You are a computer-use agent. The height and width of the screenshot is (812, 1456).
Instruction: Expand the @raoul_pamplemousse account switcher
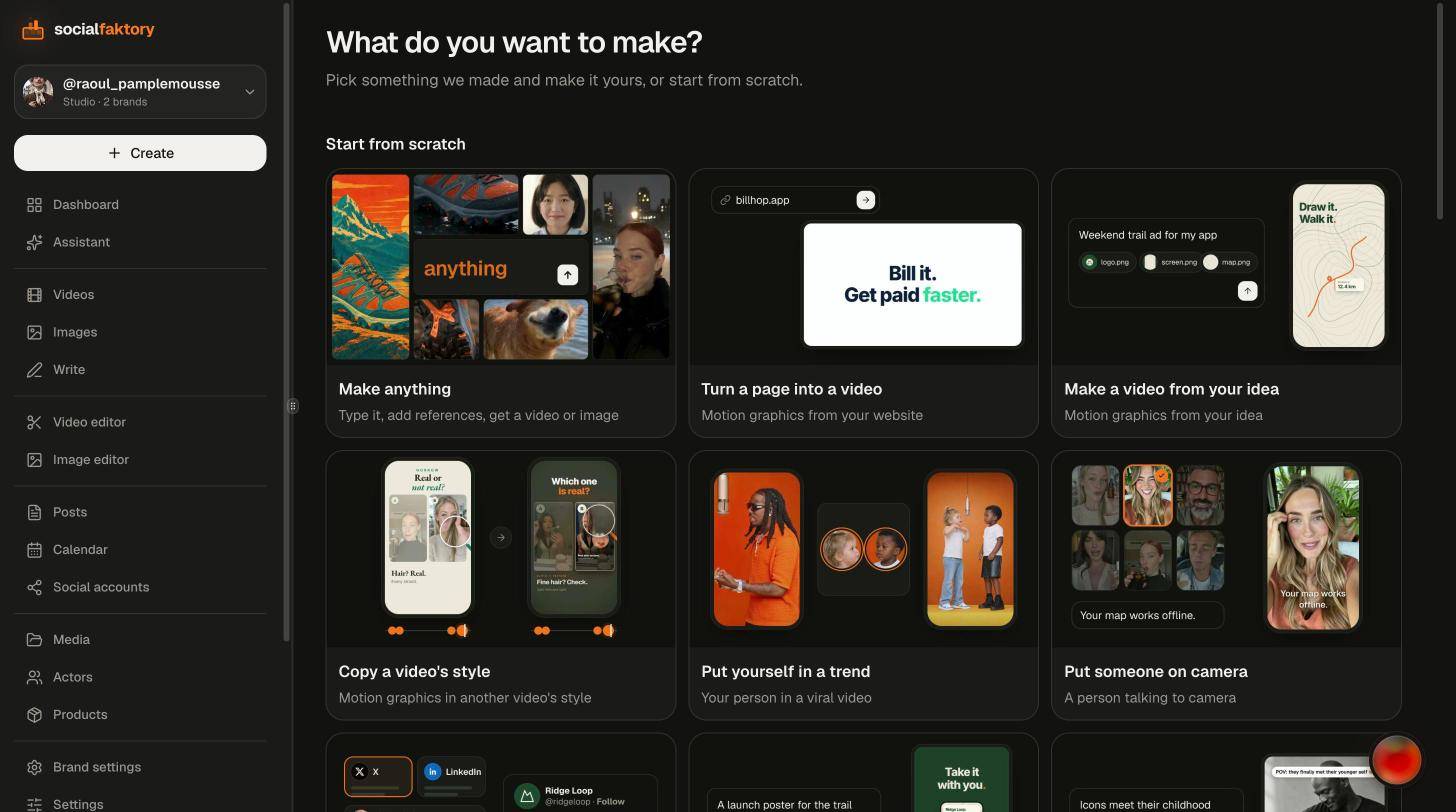tap(140, 92)
